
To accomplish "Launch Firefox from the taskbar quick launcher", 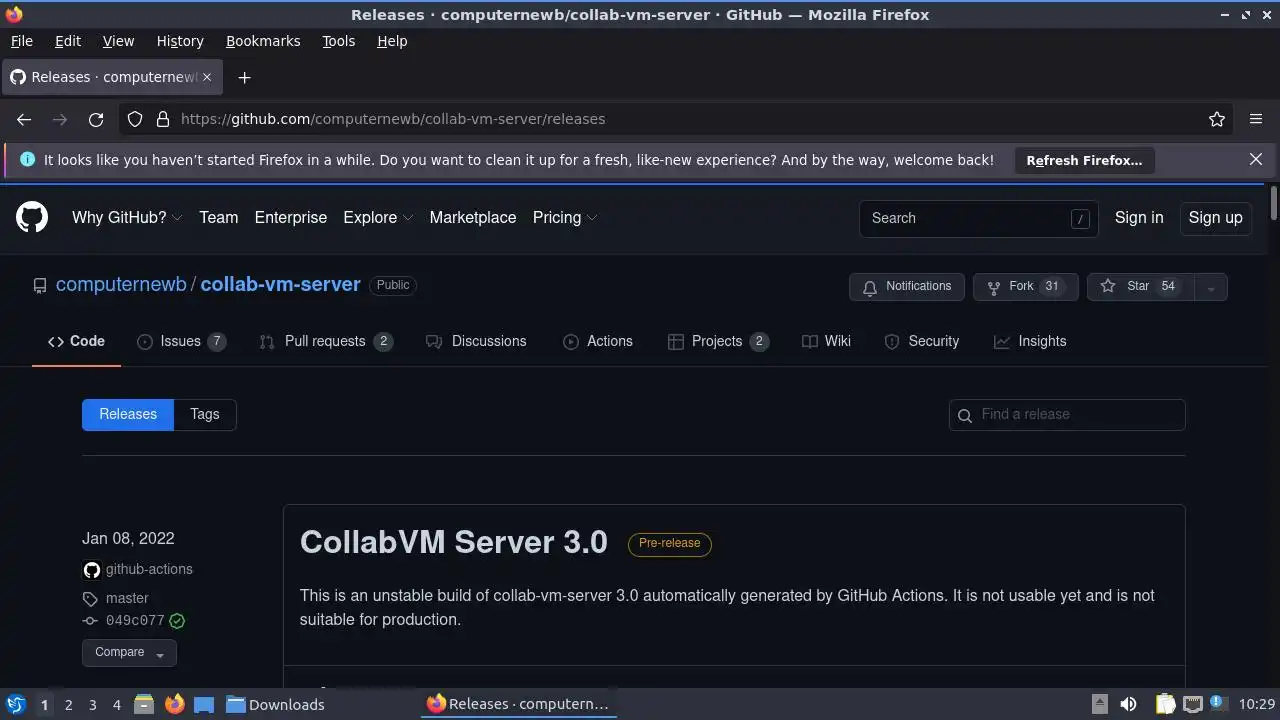I will tap(174, 704).
